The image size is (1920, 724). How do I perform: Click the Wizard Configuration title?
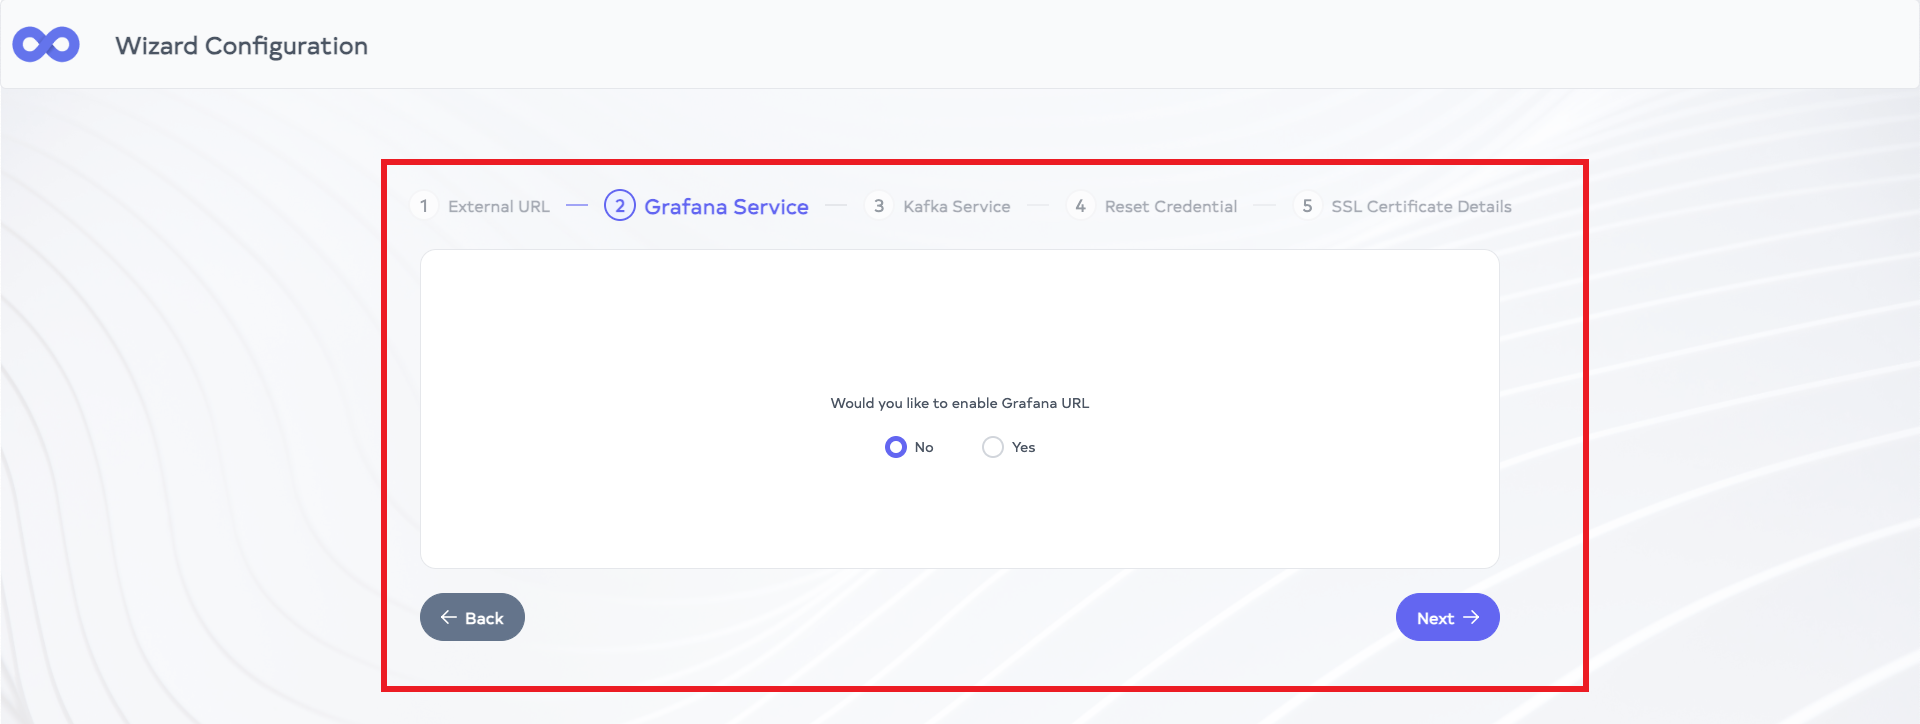241,46
